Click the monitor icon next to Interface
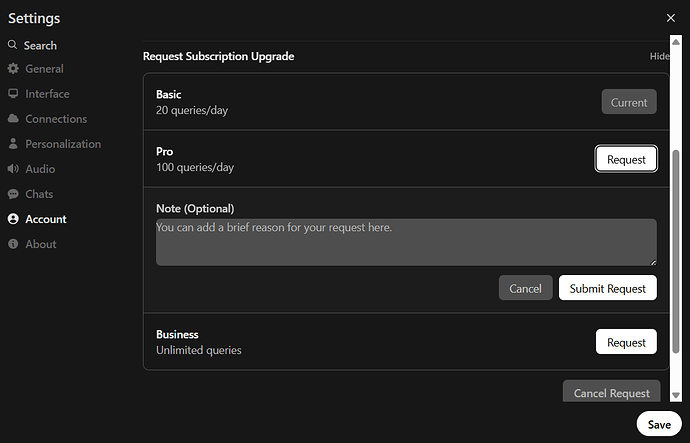Viewport: 690px width, 443px height. pyautogui.click(x=13, y=94)
